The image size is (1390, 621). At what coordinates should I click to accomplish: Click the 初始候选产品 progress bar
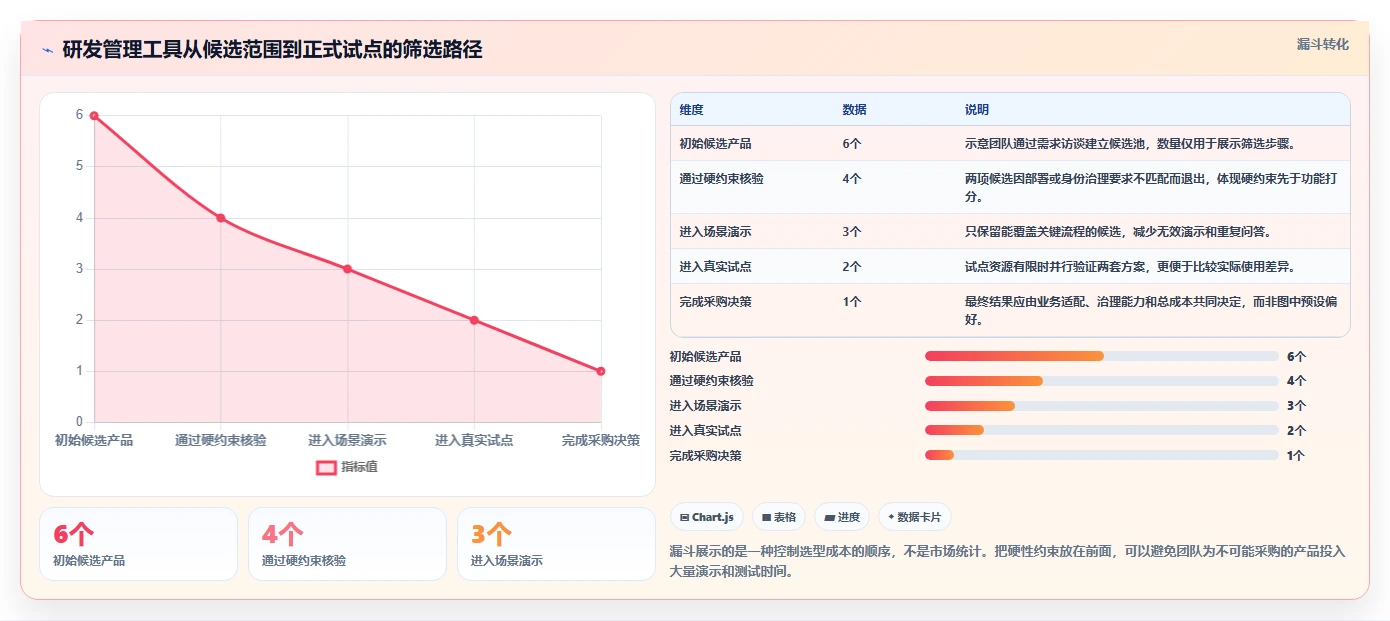tap(1102, 356)
